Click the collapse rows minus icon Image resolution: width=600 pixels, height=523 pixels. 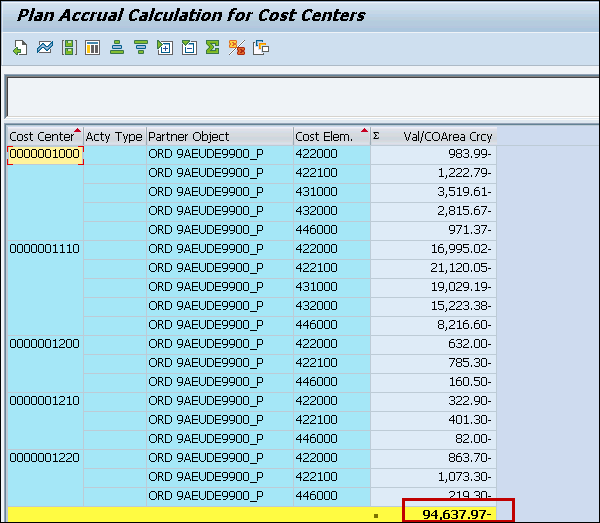click(188, 47)
